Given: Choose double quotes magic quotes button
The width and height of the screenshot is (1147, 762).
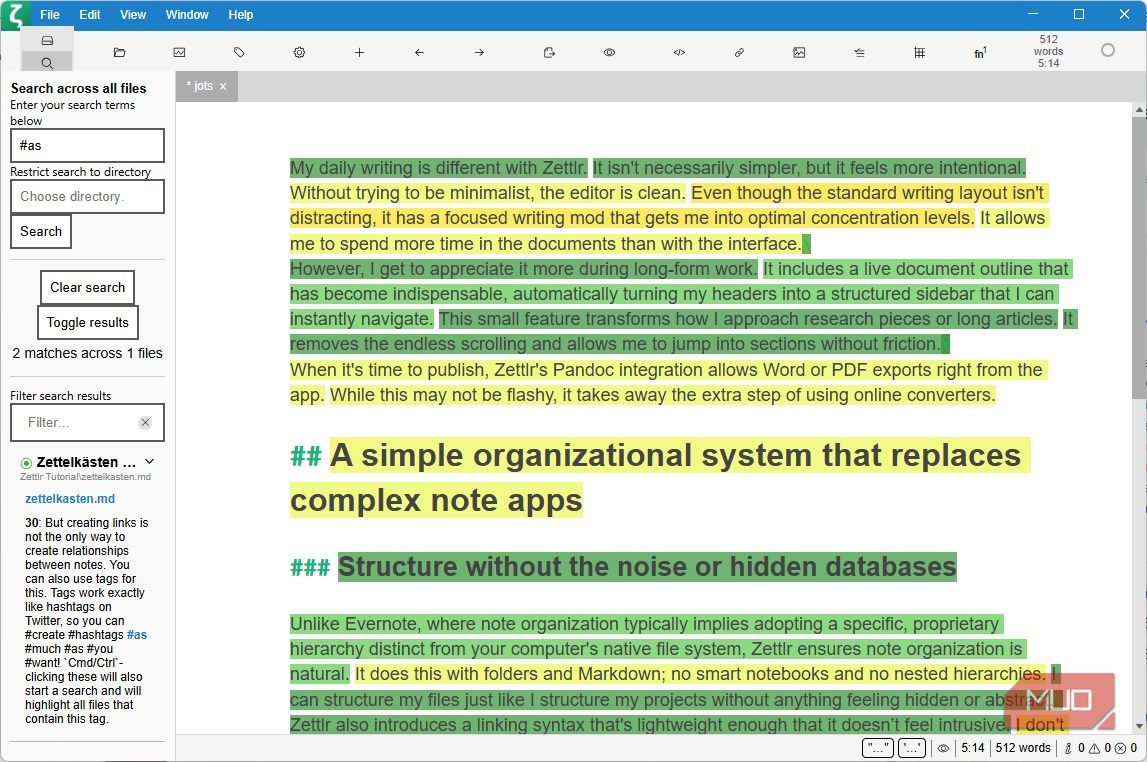Looking at the screenshot, I should pos(877,748).
